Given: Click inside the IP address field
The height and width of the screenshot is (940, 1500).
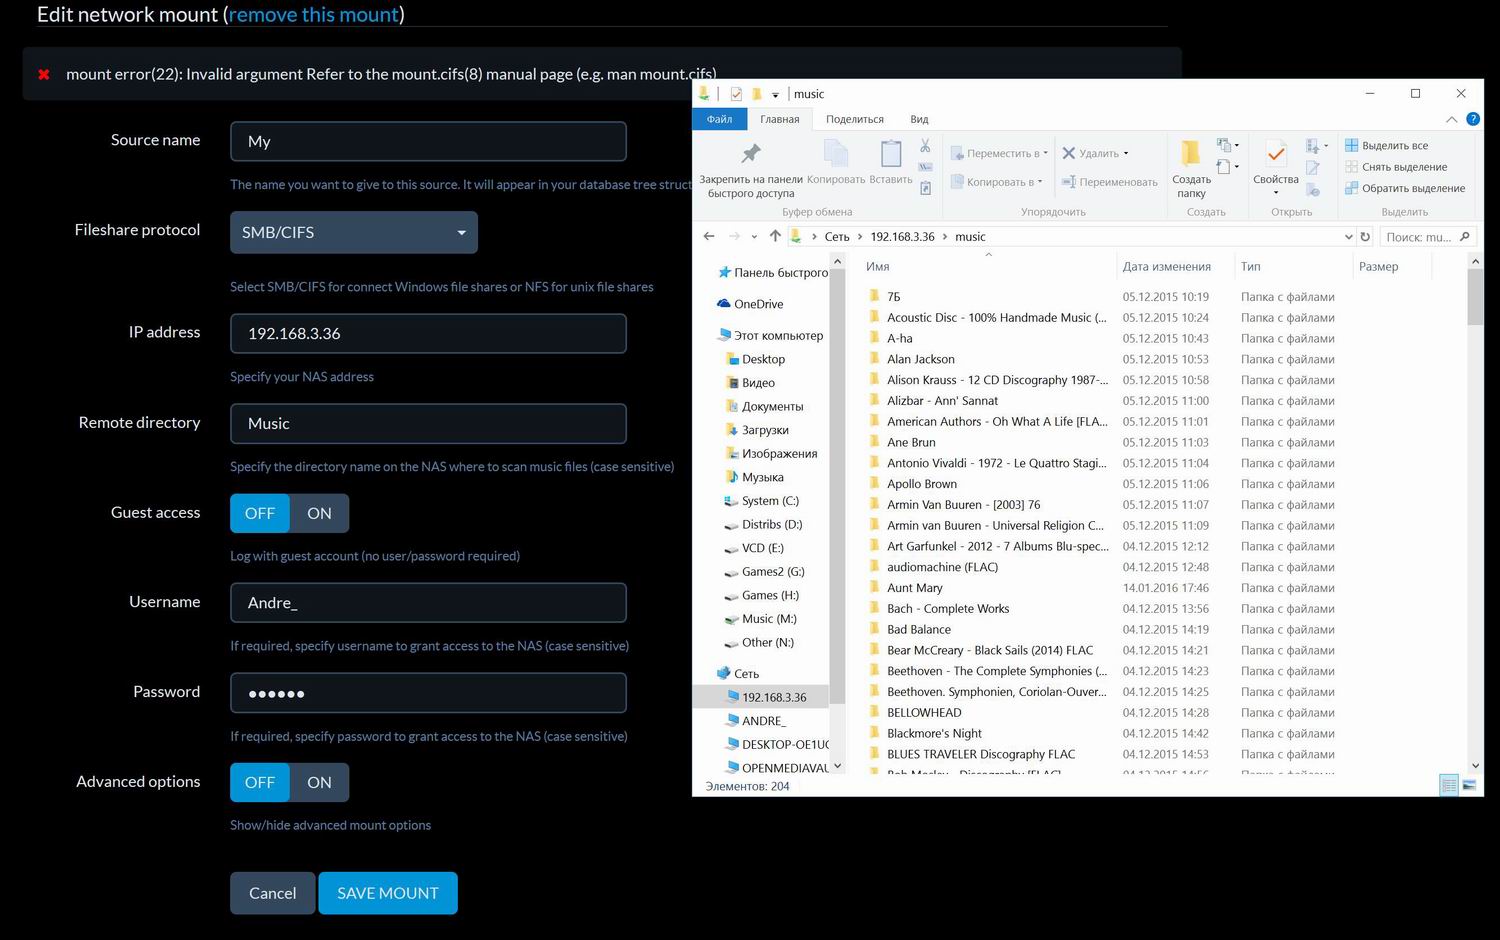Looking at the screenshot, I should [x=428, y=333].
